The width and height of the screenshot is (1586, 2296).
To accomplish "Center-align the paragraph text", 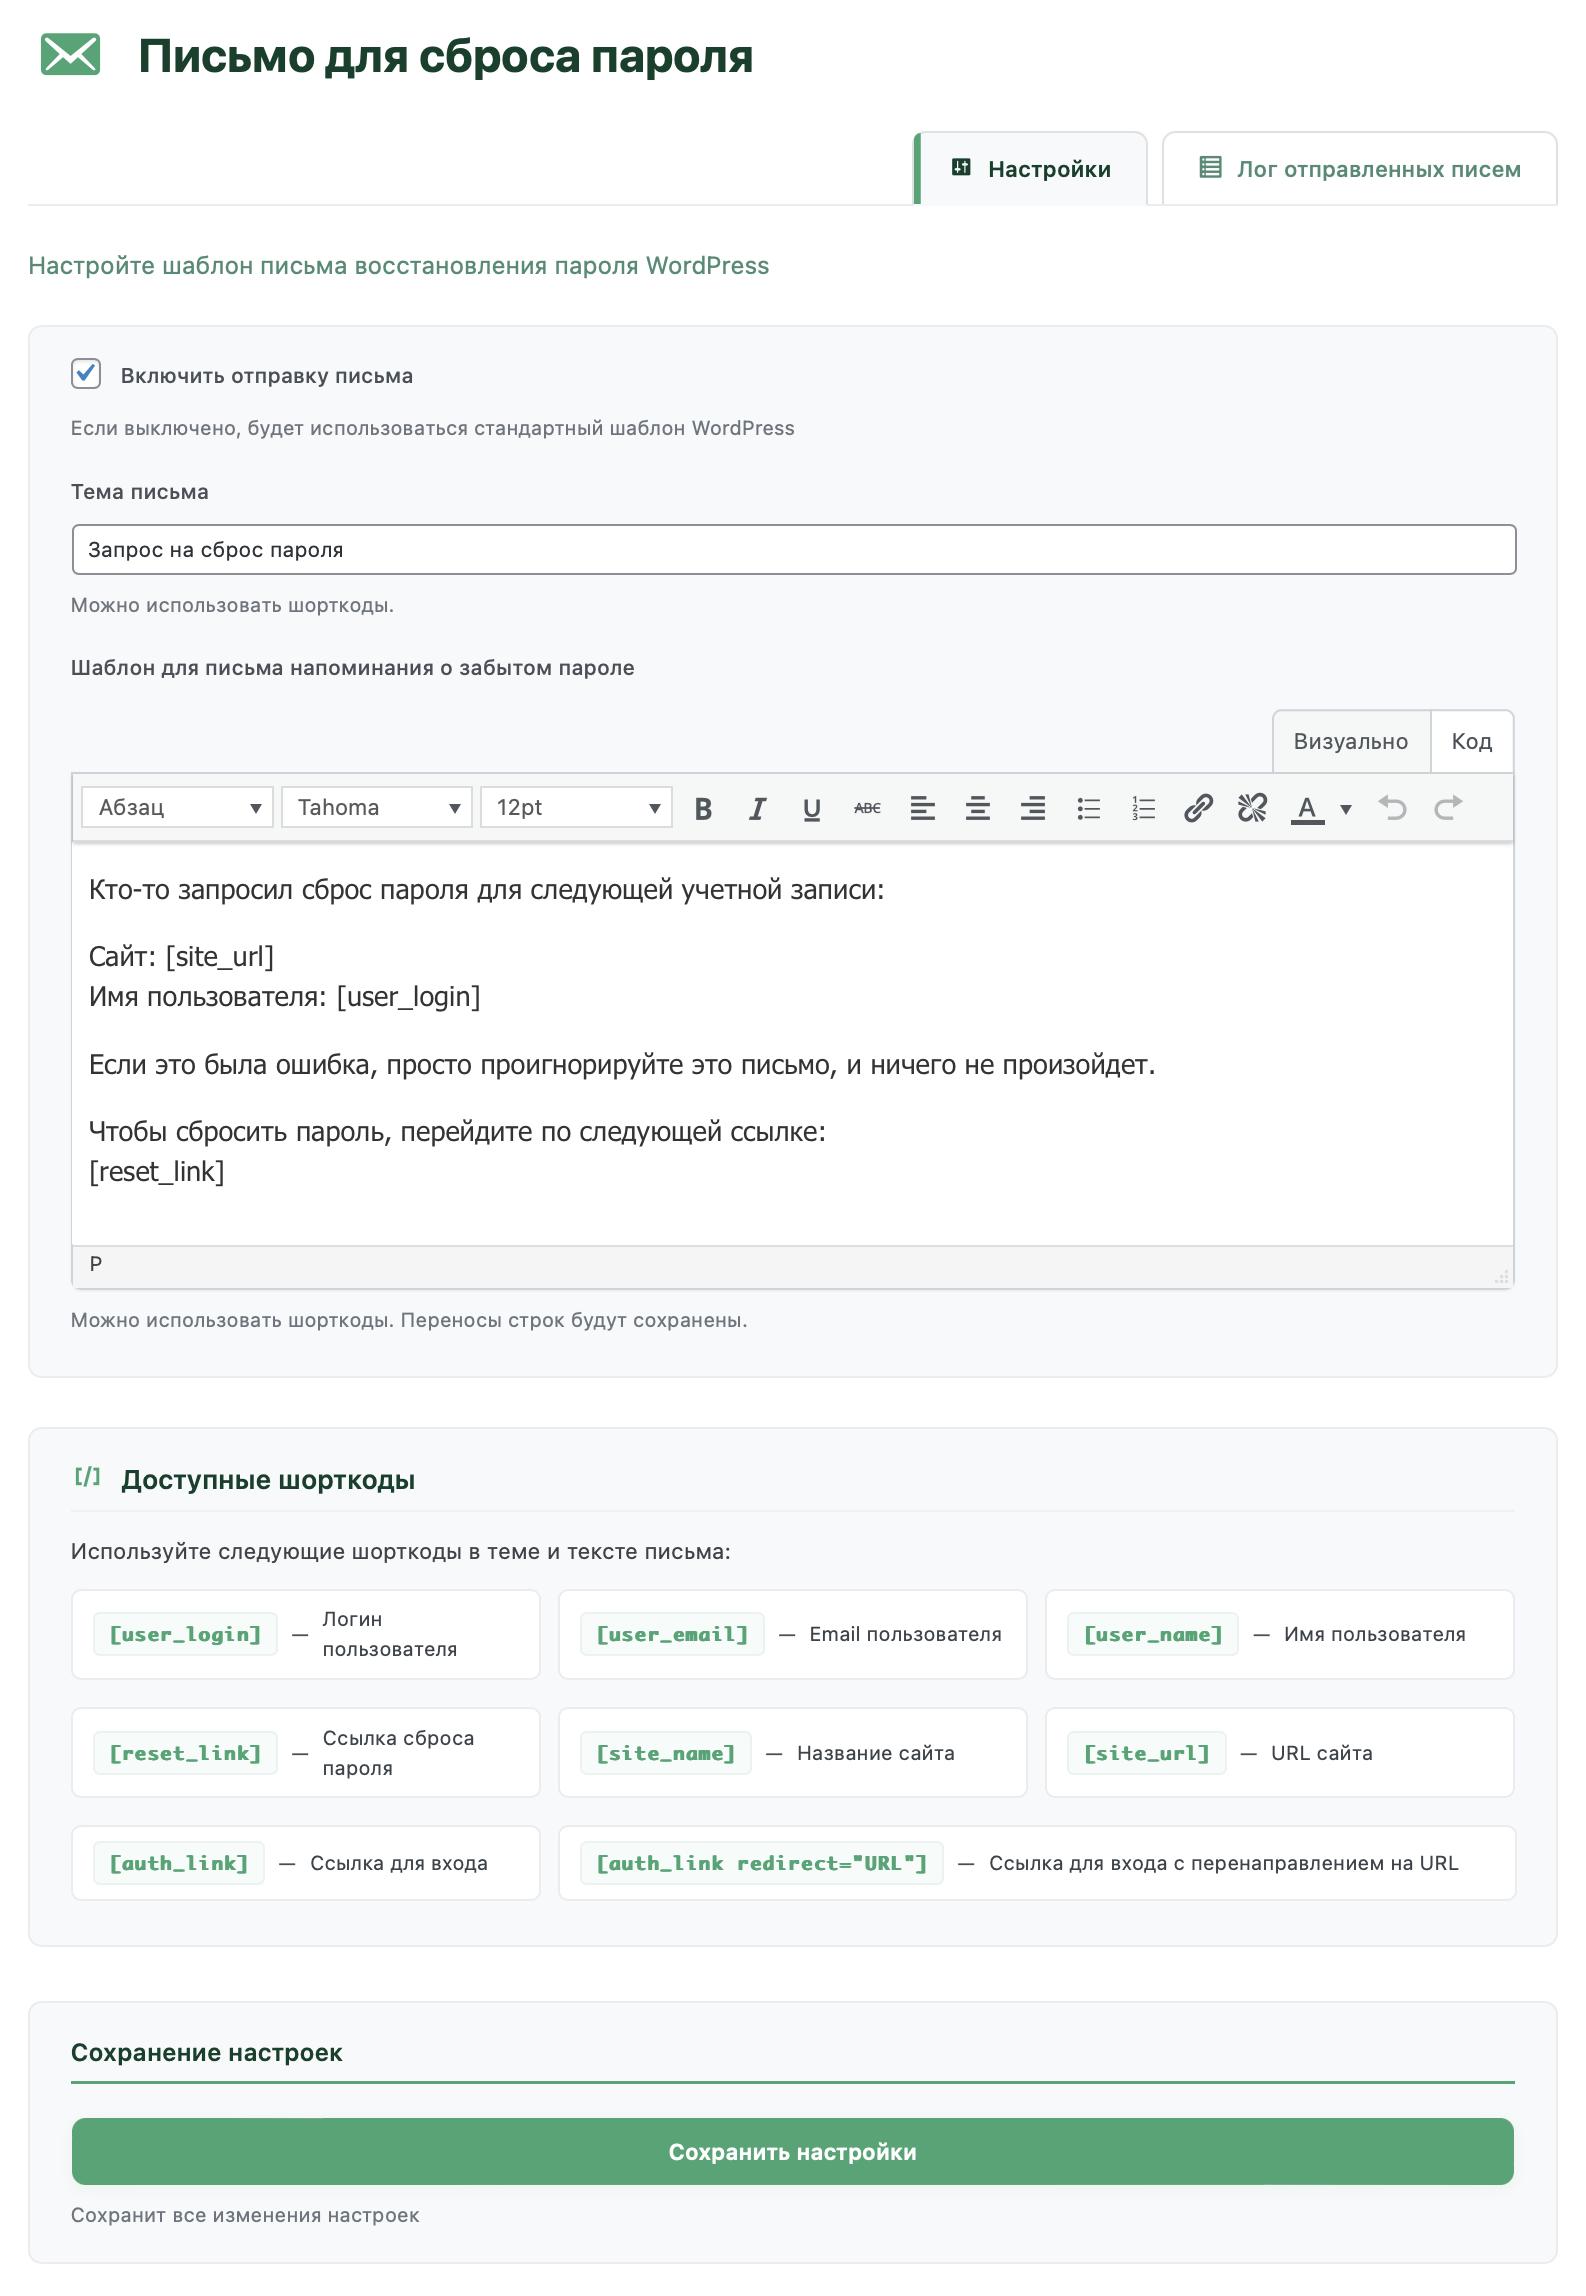I will pyautogui.click(x=977, y=808).
